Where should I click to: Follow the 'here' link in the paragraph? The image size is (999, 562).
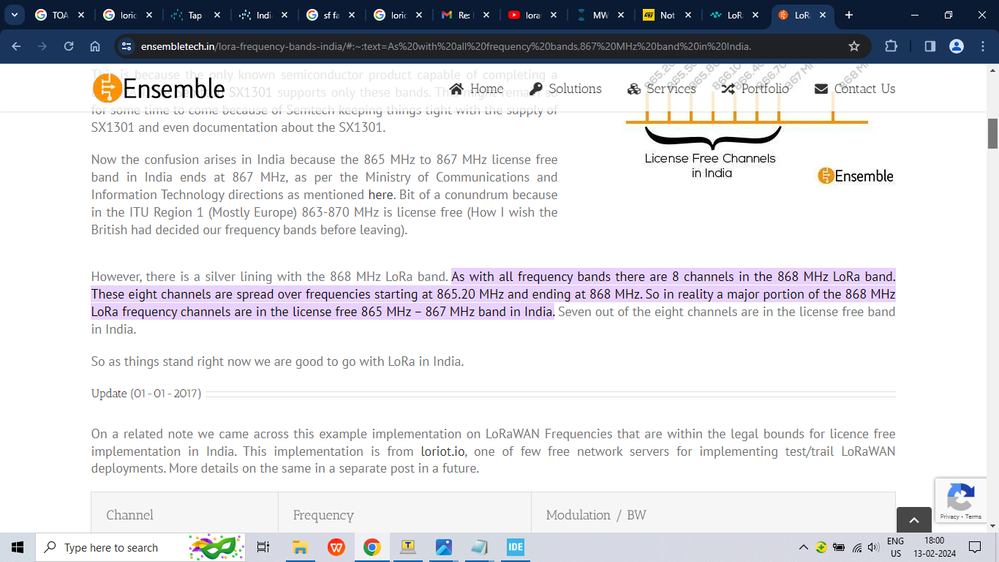point(380,195)
